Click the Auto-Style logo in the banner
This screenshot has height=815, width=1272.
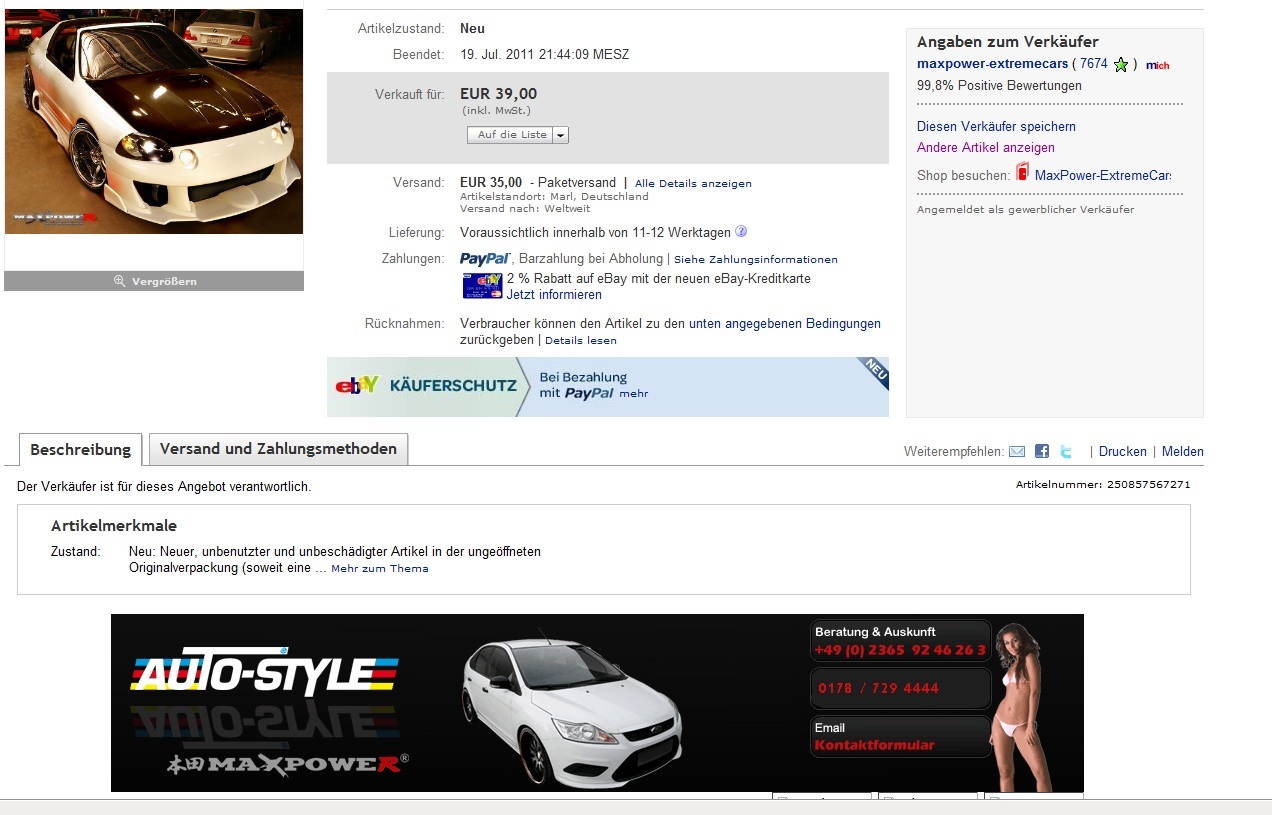(x=265, y=672)
